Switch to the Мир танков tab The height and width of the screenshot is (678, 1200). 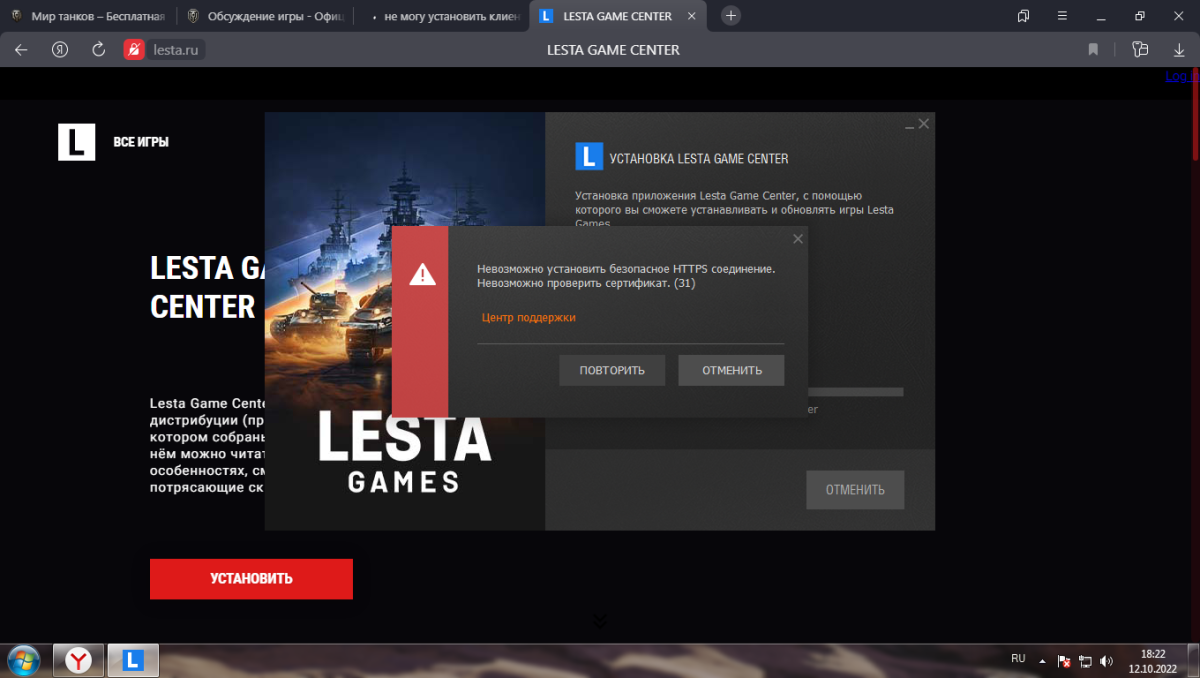tap(88, 16)
